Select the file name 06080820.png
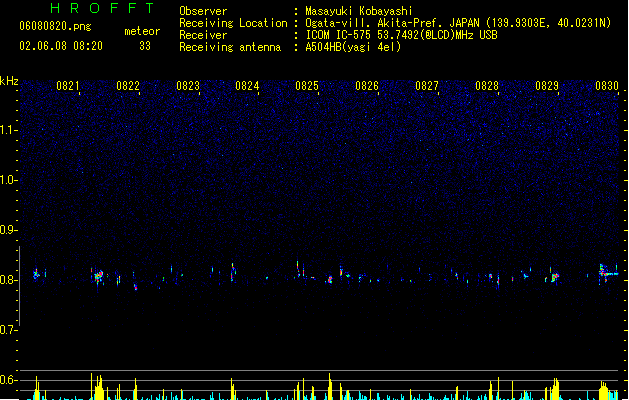629x400 pixels. pyautogui.click(x=55, y=26)
